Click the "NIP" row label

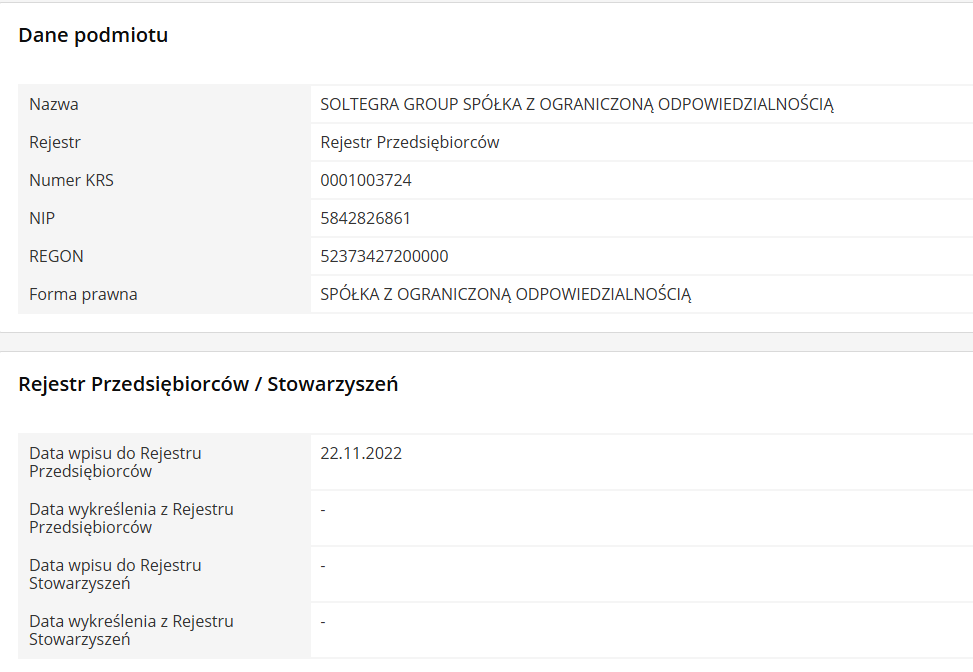tap(41, 218)
